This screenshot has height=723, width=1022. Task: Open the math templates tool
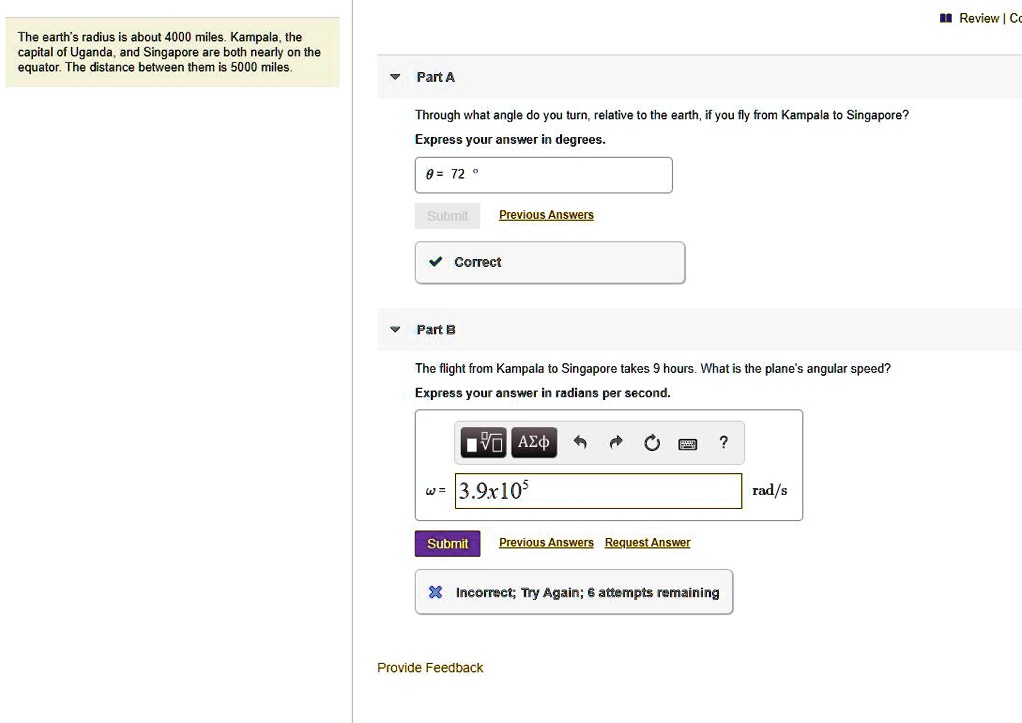(484, 442)
